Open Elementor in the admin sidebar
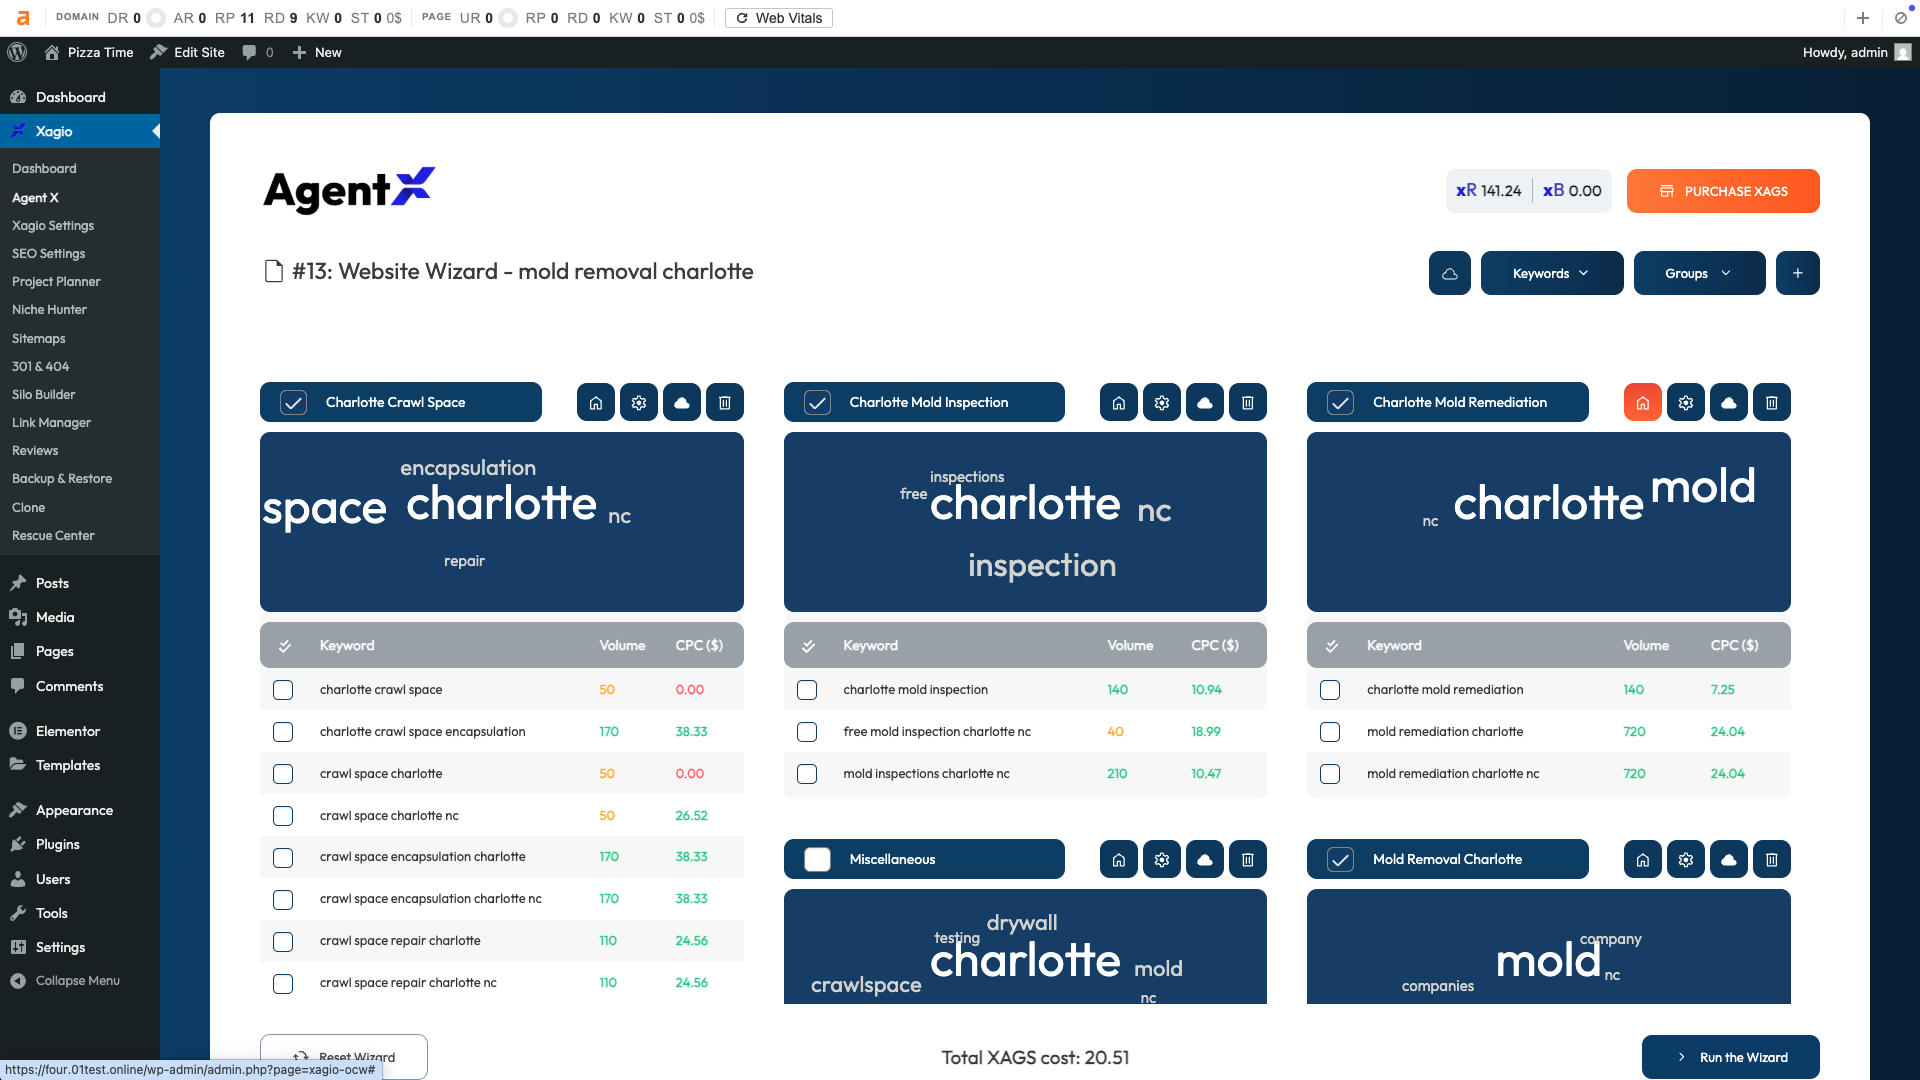The width and height of the screenshot is (1920, 1080). tap(68, 731)
